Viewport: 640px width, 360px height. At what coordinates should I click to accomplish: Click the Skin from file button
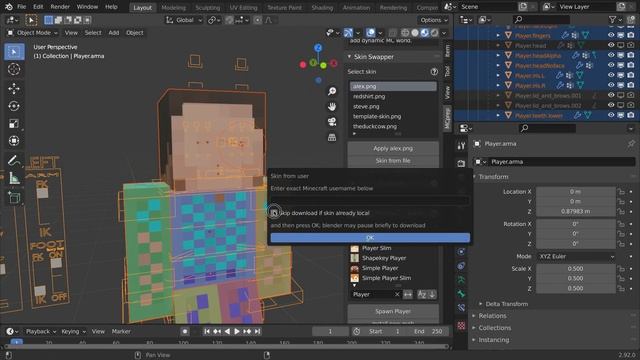coord(393,160)
